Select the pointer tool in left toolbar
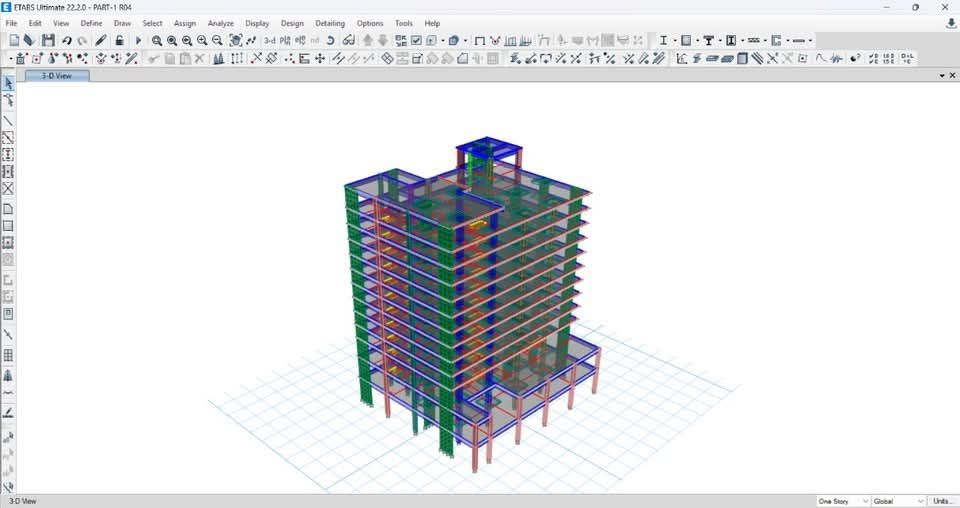960x508 pixels. [x=9, y=84]
